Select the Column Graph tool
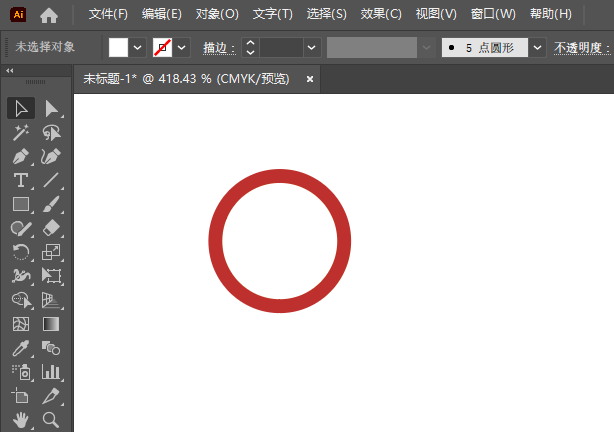The image size is (614, 432). tap(51, 372)
